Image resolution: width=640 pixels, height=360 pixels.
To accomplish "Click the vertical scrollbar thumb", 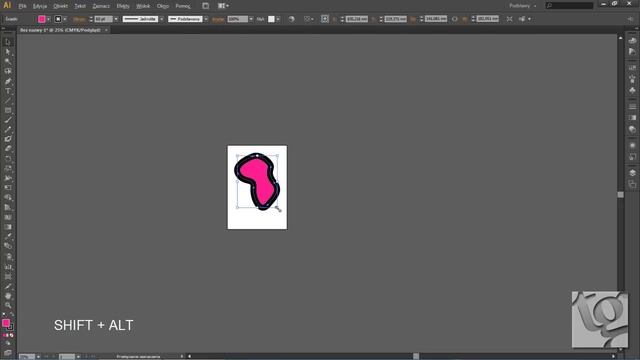I will pyautogui.click(x=620, y=195).
